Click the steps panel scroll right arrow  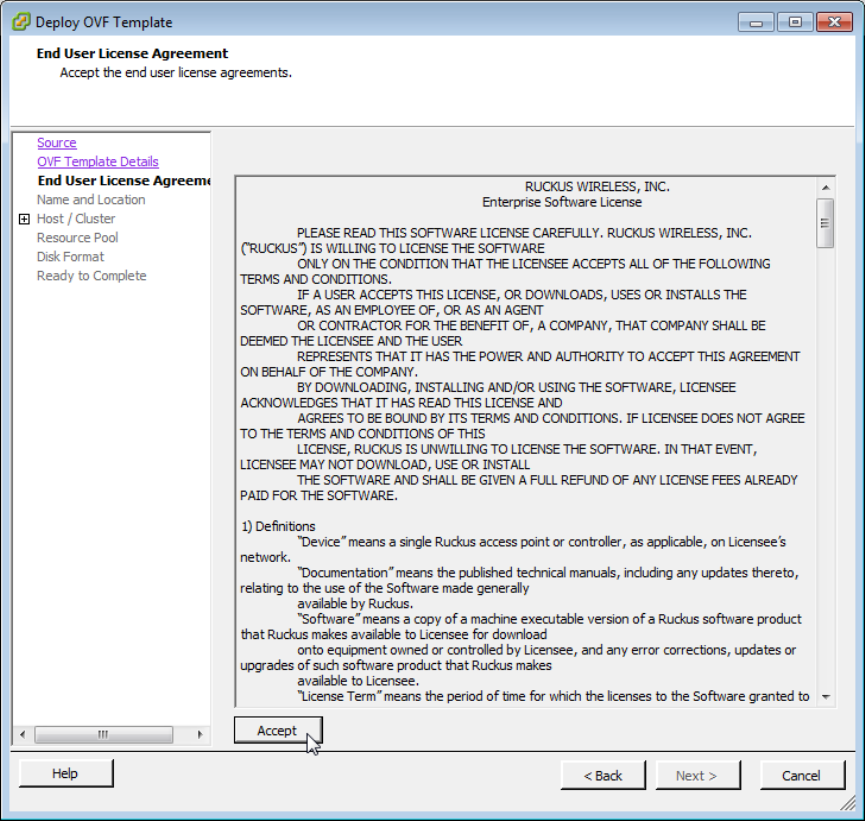pyautogui.click(x=200, y=734)
